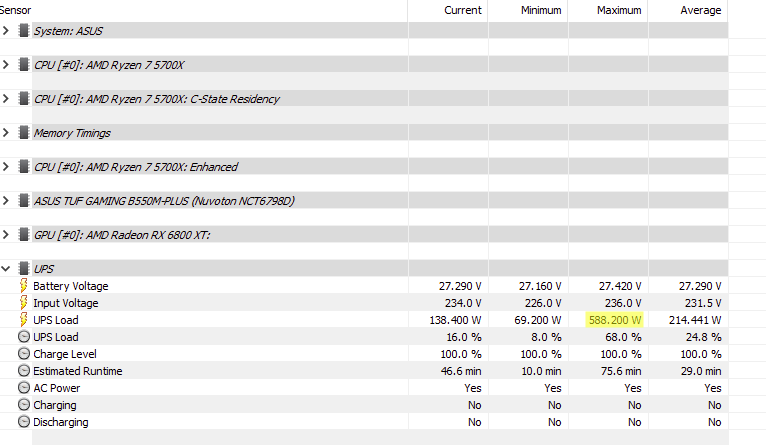
Task: Click the chip icon beside UPS
Action: (x=23, y=269)
